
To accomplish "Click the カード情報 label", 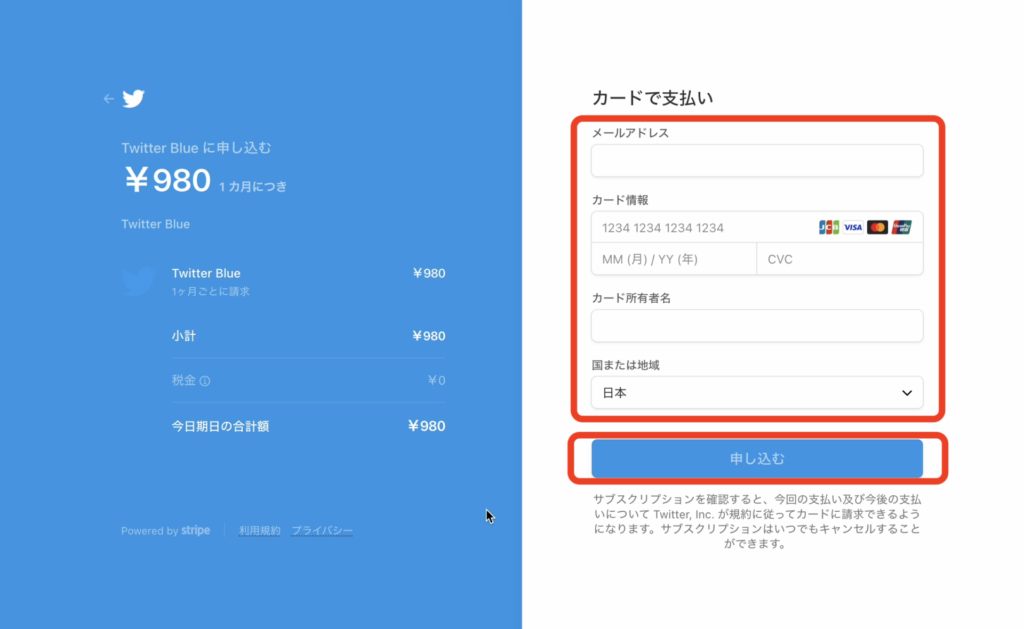I will coord(620,200).
